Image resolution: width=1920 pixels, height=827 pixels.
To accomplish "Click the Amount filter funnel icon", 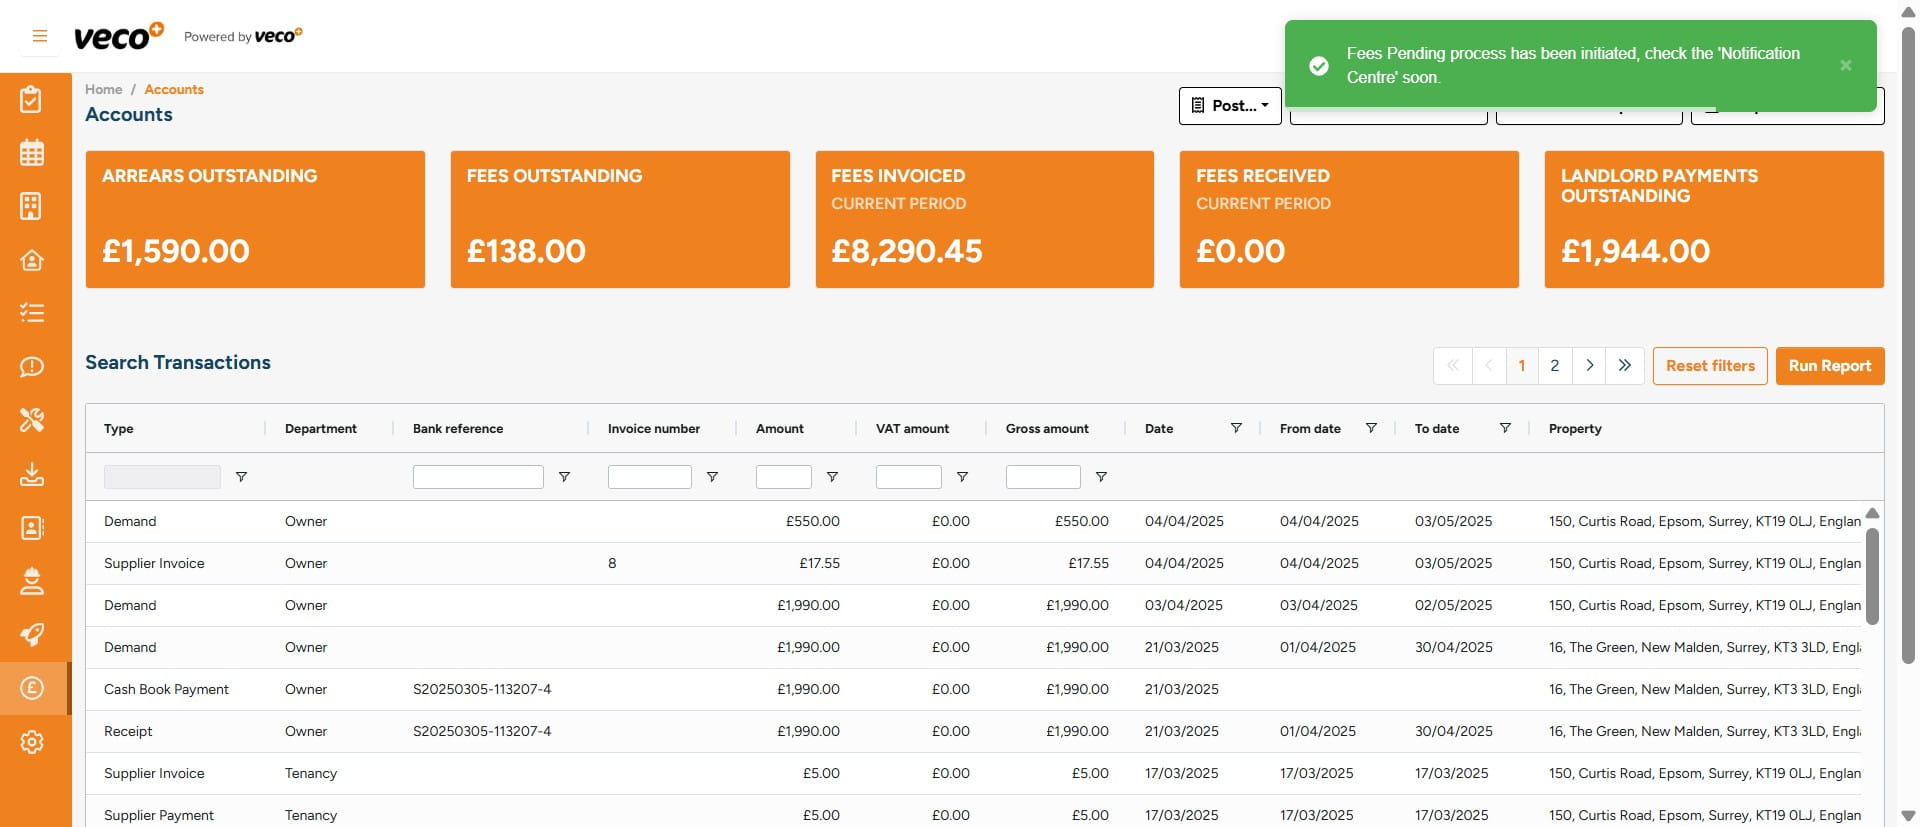I will pyautogui.click(x=832, y=477).
